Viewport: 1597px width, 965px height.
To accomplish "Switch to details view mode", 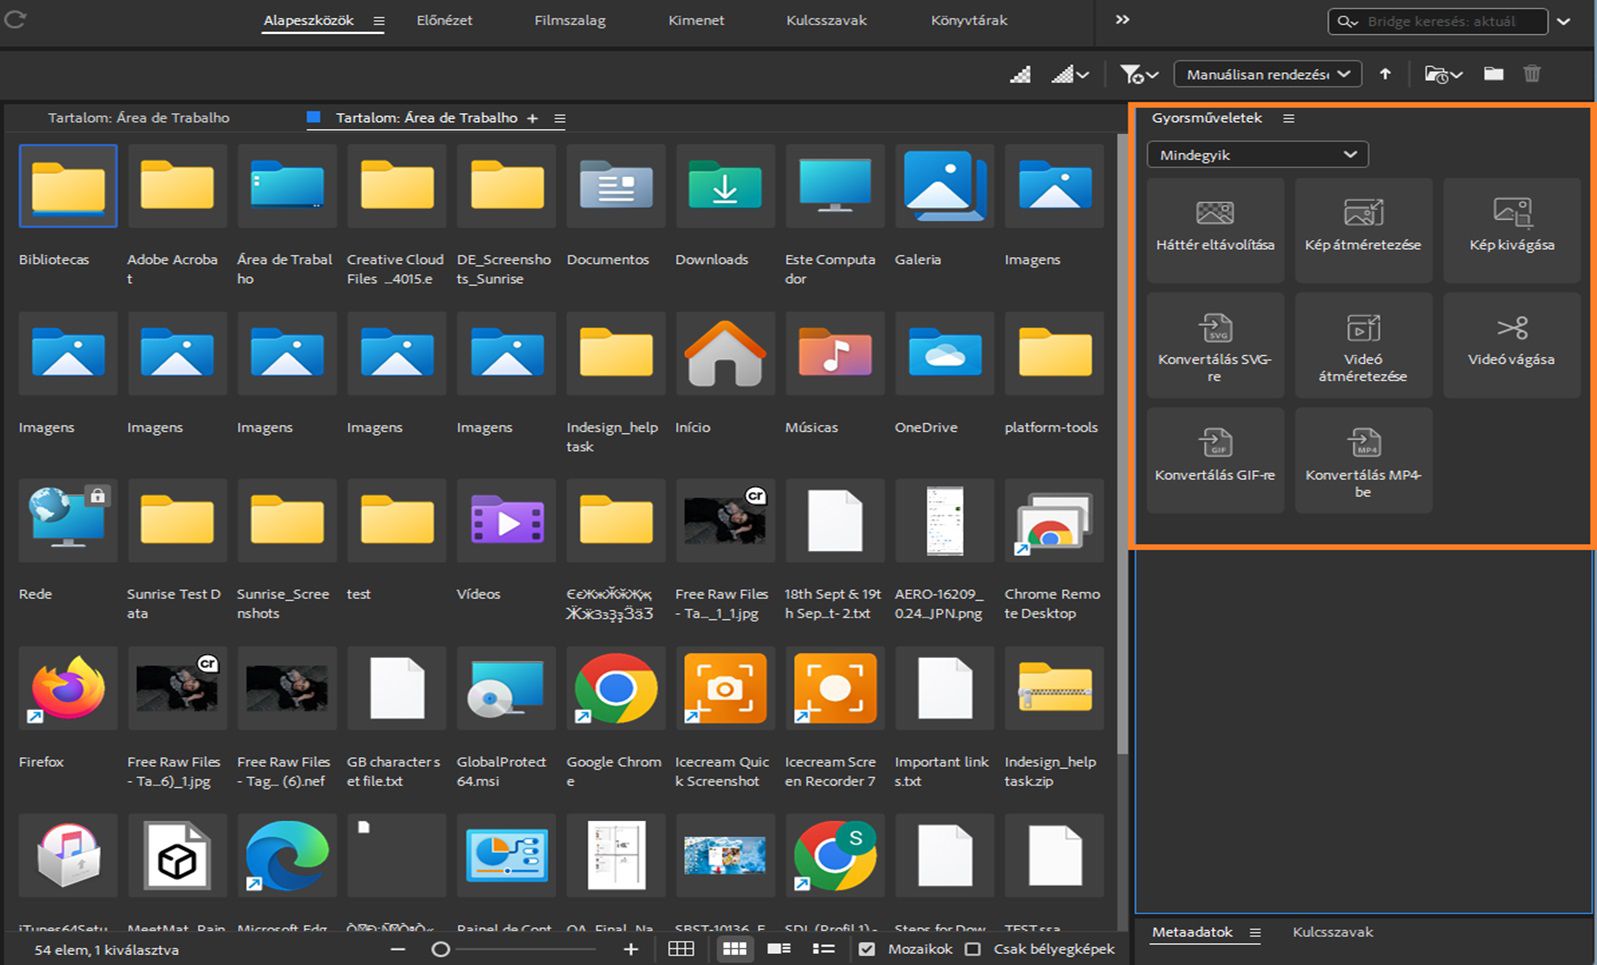I will coord(779,949).
